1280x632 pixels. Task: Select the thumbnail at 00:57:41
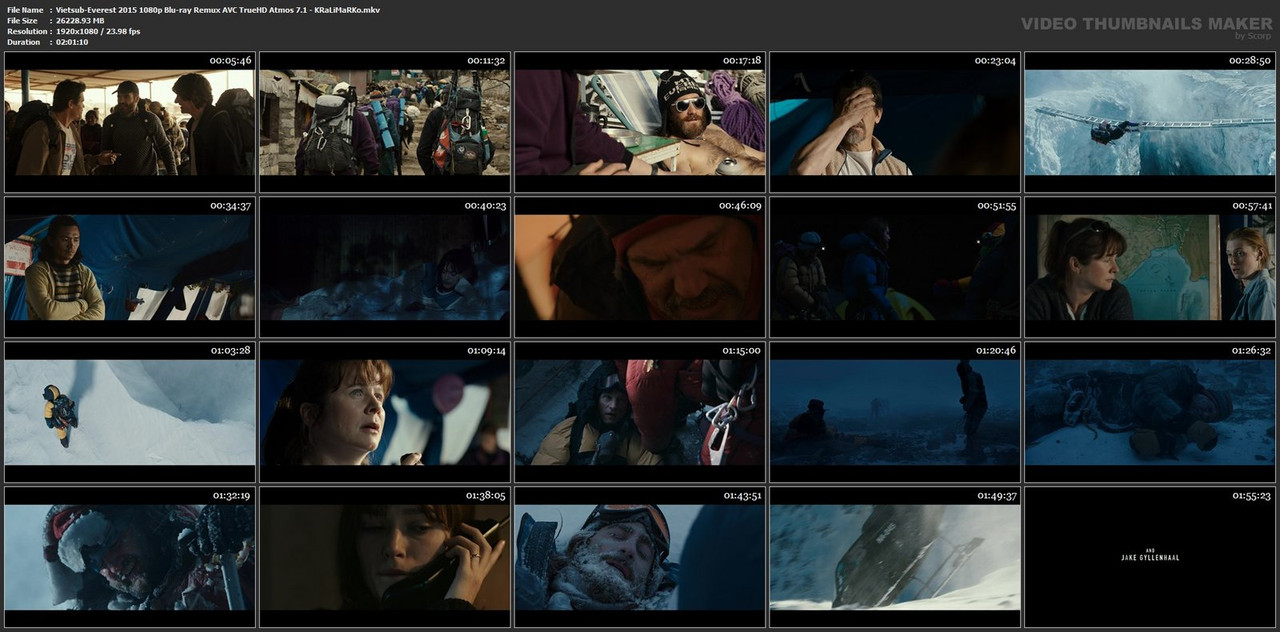(x=1150, y=267)
